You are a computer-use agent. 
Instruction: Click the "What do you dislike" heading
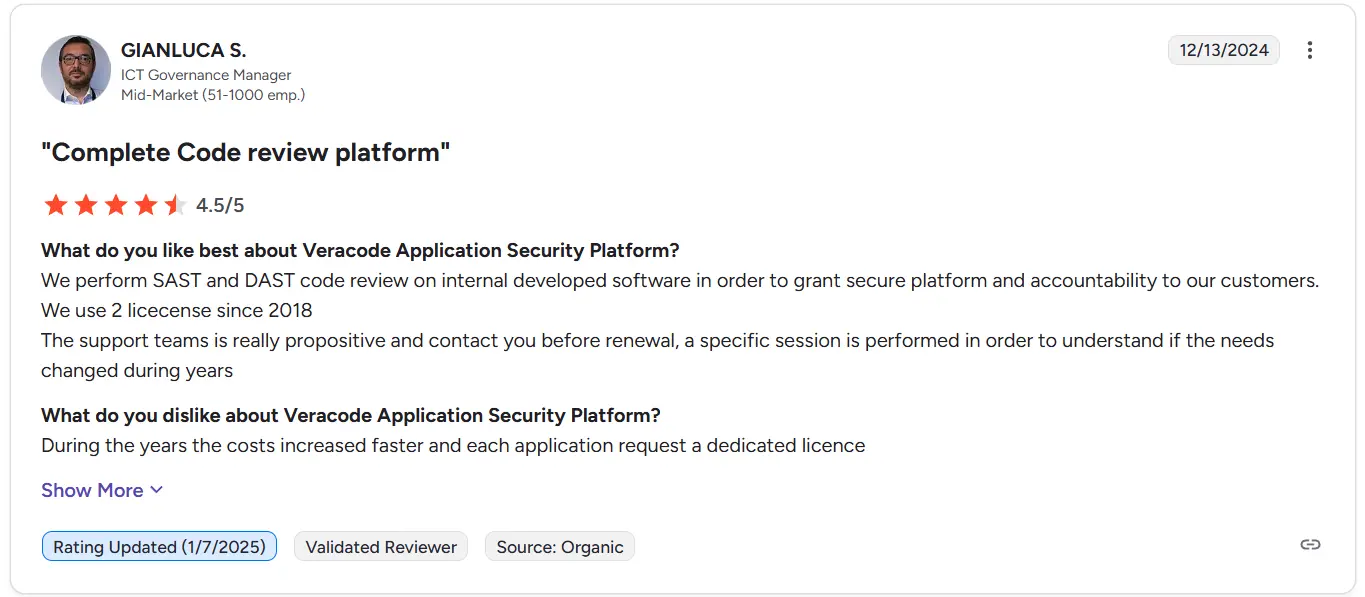pos(351,415)
